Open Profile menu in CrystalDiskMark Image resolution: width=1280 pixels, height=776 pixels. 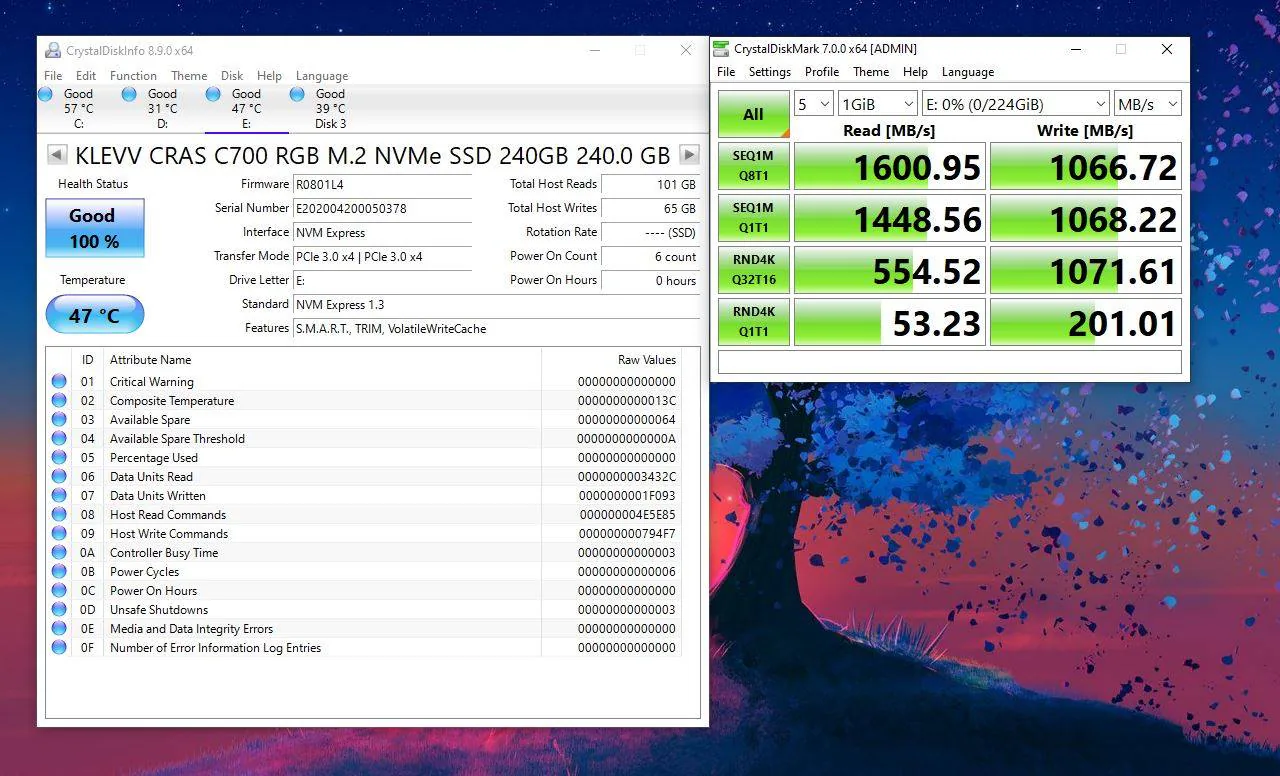point(822,72)
